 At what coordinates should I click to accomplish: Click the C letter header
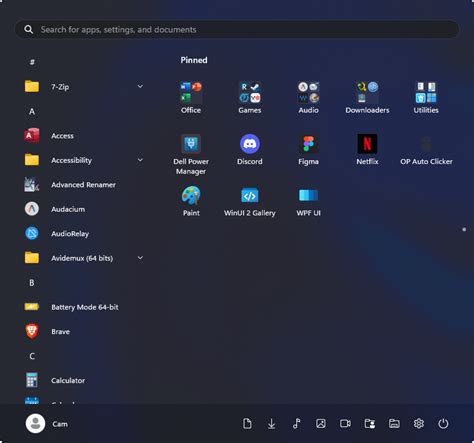32,356
